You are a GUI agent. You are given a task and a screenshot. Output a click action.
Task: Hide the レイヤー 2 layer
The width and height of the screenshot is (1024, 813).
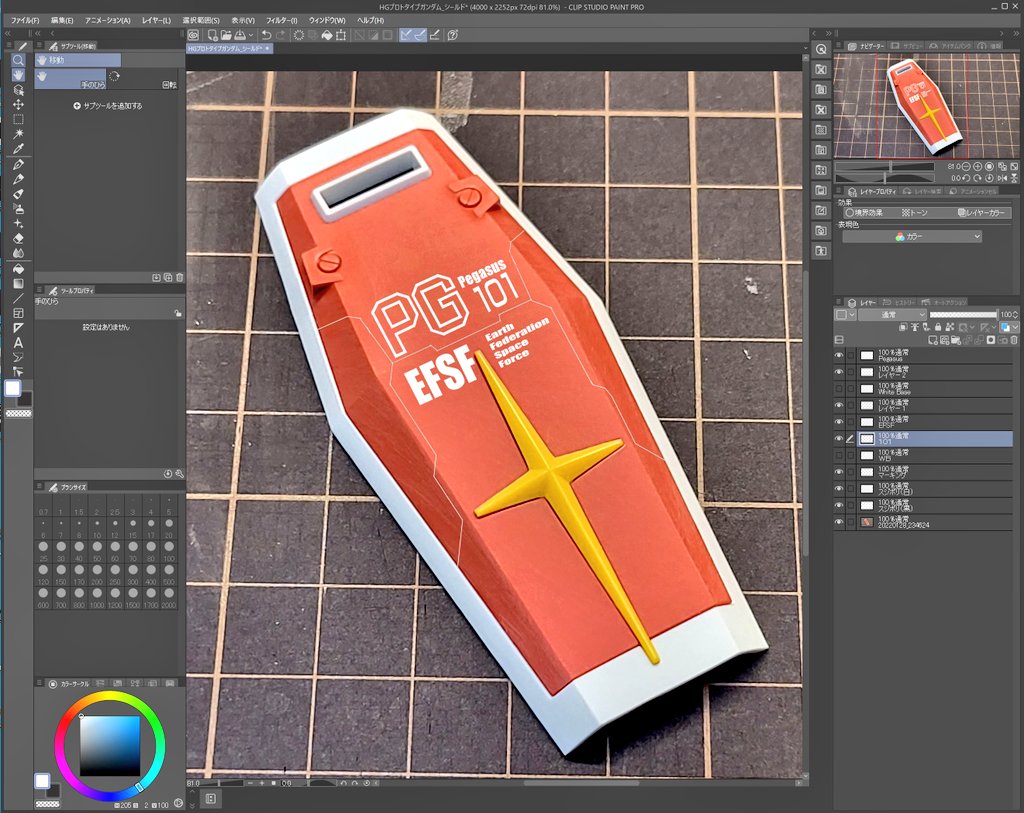point(839,372)
